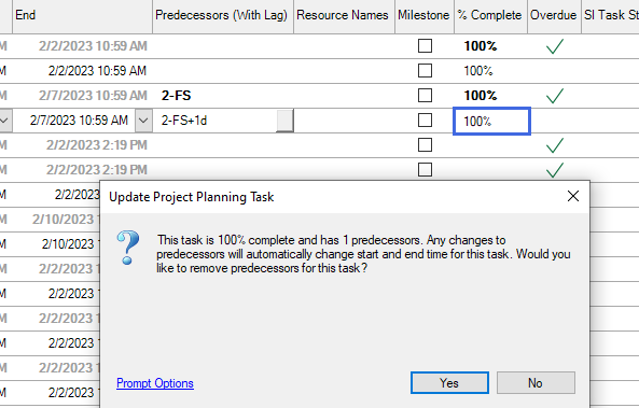This screenshot has height=408, width=640.
Task: Click the blue question mark icon in the dialog
Action: click(128, 247)
